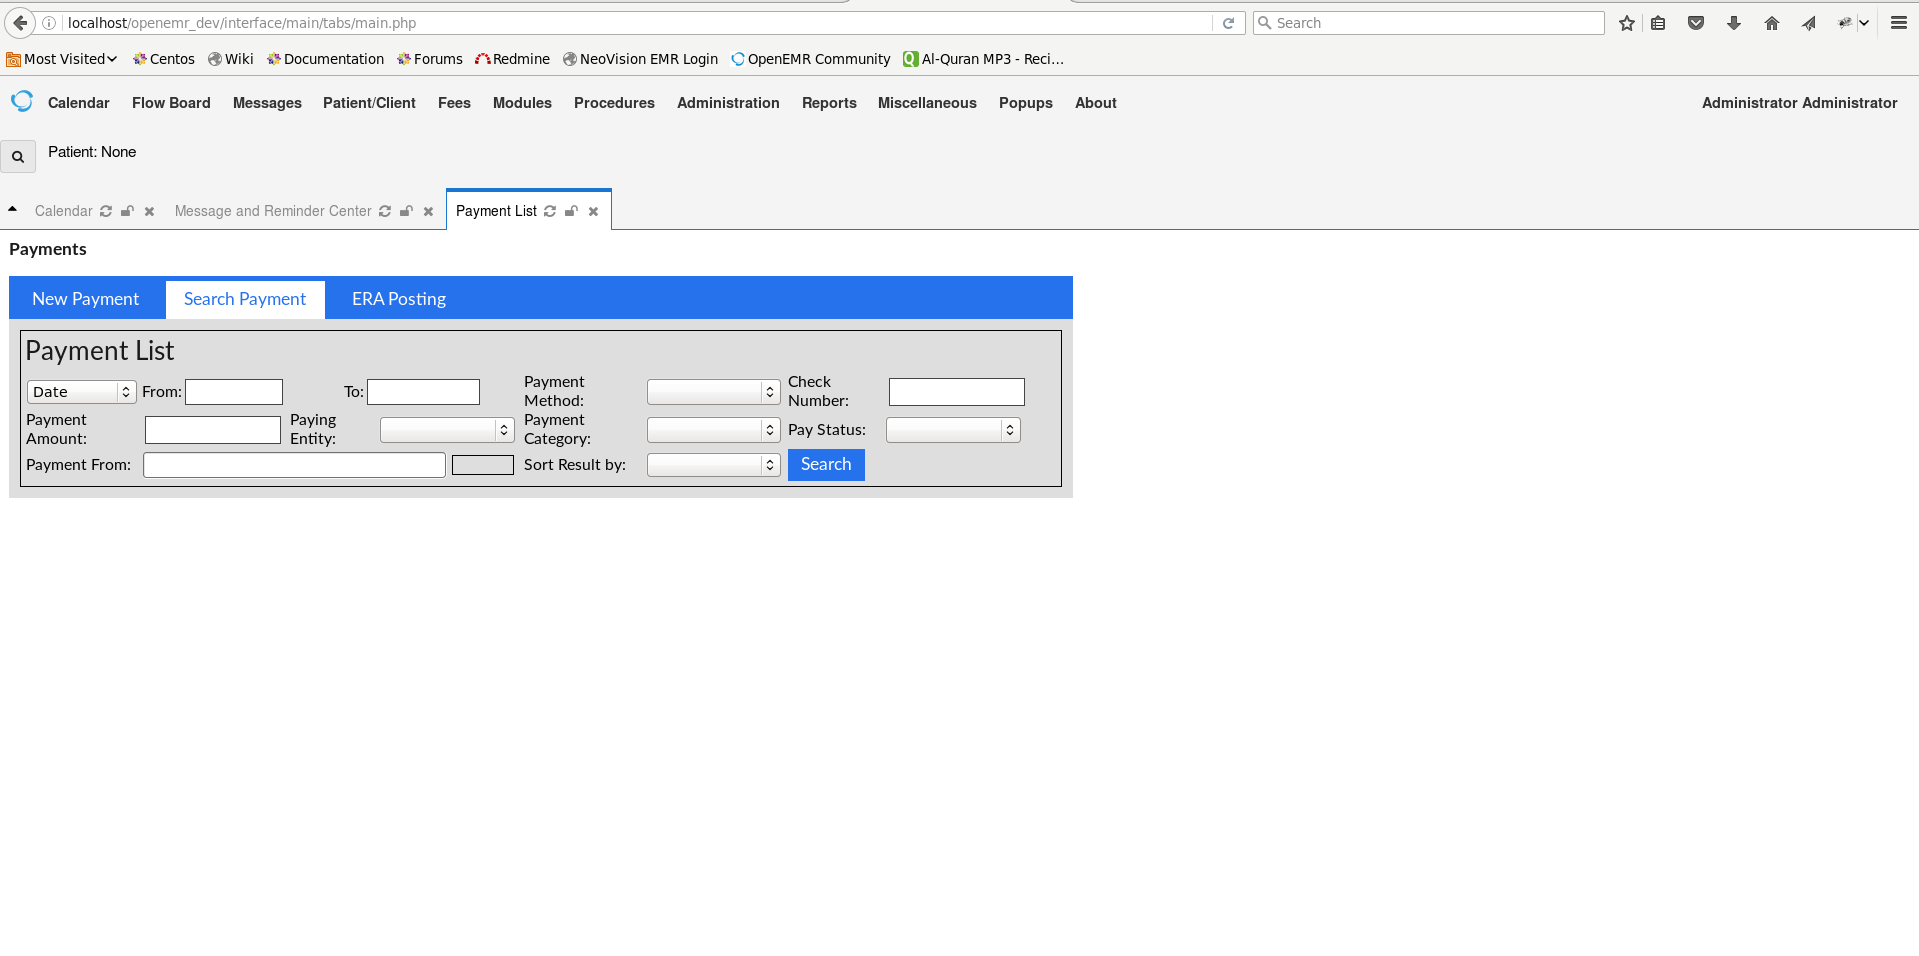Click the site info icon in address bar
The height and width of the screenshot is (956, 1919).
tap(49, 23)
